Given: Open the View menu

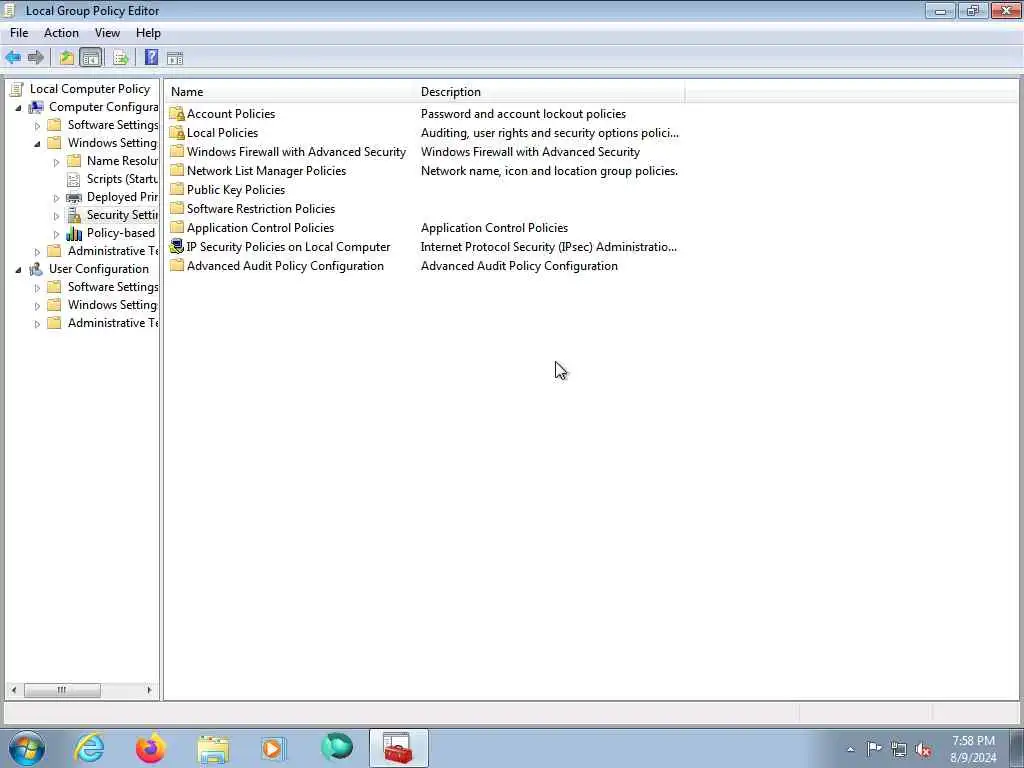Looking at the screenshot, I should click(107, 33).
